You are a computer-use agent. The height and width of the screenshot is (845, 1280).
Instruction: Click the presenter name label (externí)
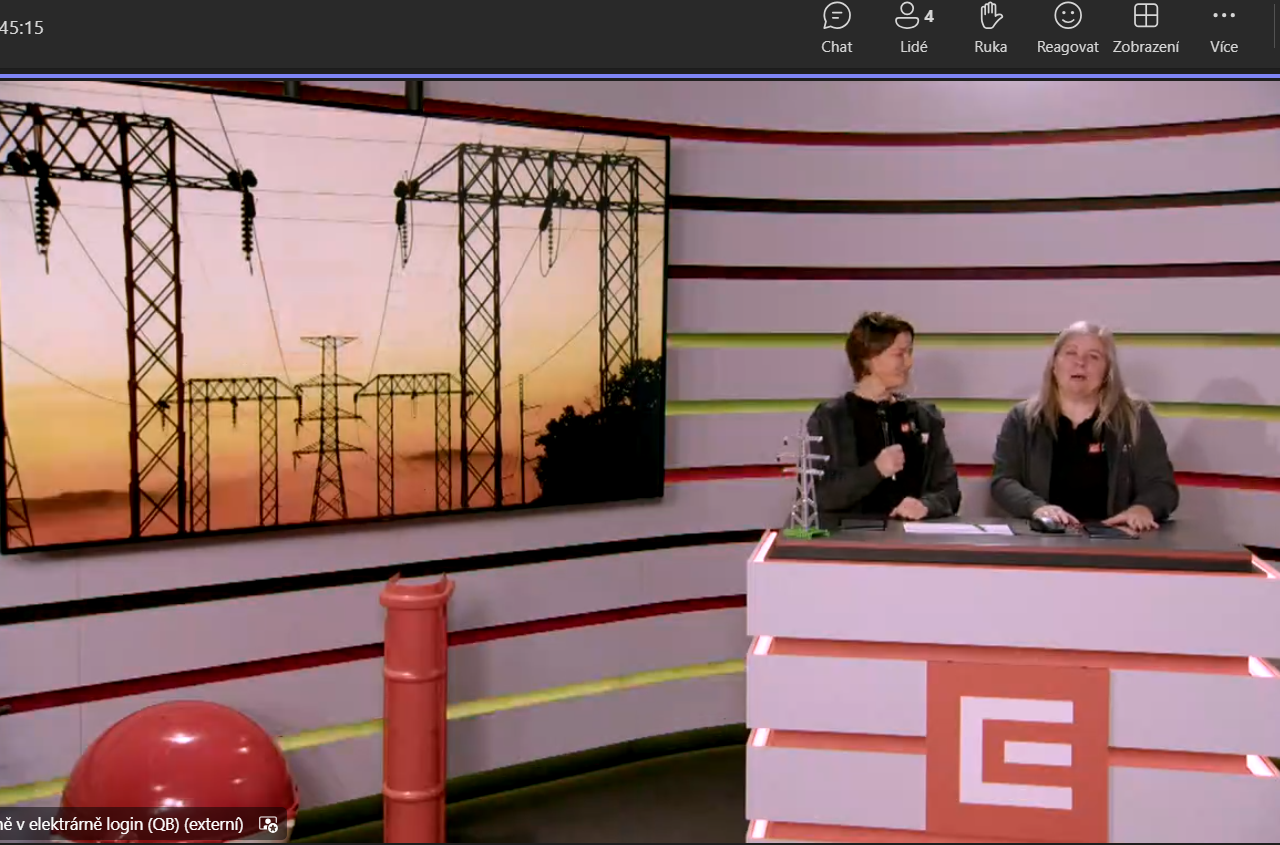(121, 824)
